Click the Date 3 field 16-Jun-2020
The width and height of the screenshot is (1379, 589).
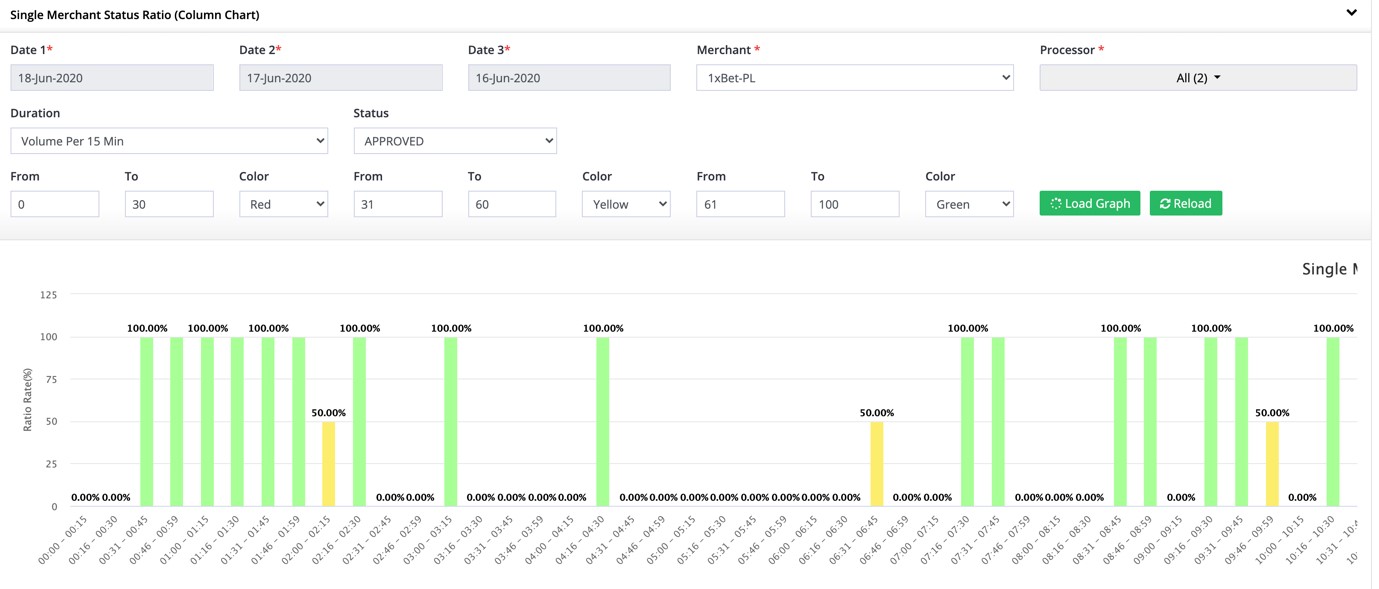pyautogui.click(x=569, y=78)
